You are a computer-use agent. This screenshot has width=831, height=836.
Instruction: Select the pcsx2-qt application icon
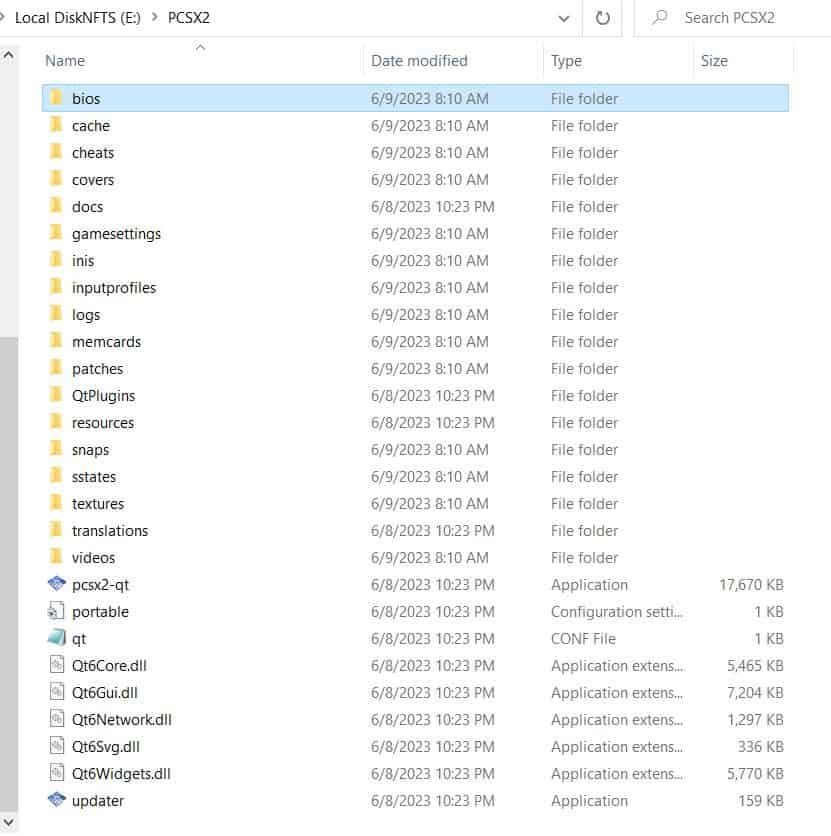coord(57,584)
